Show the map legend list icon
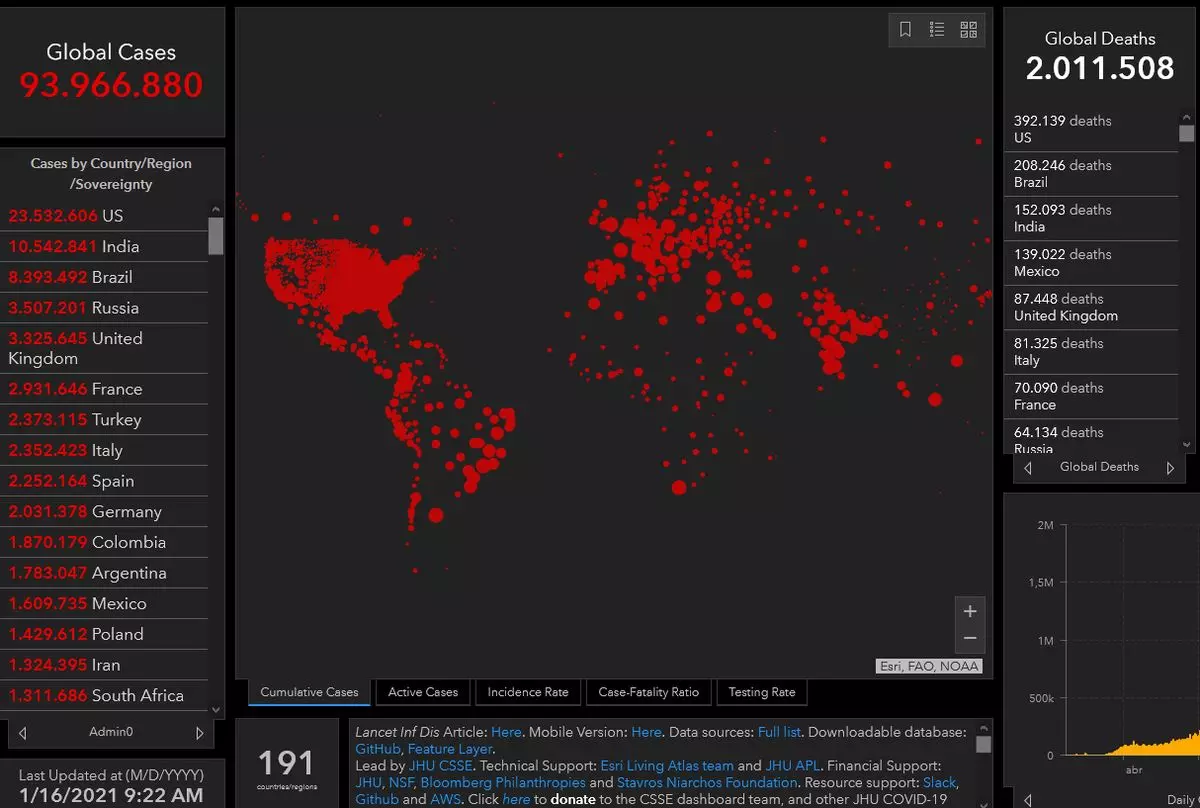 pos(937,30)
